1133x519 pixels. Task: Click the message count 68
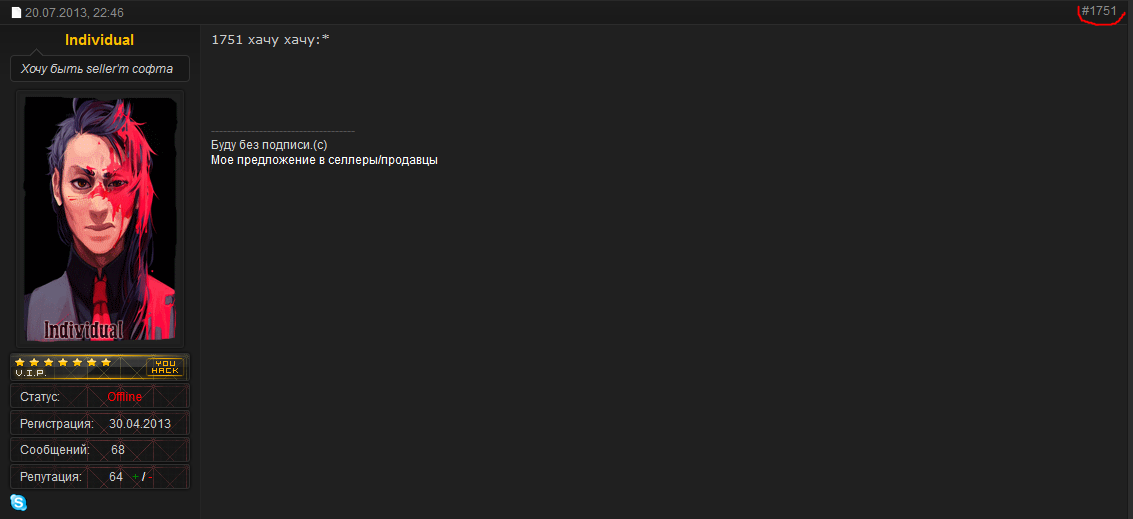(x=118, y=450)
